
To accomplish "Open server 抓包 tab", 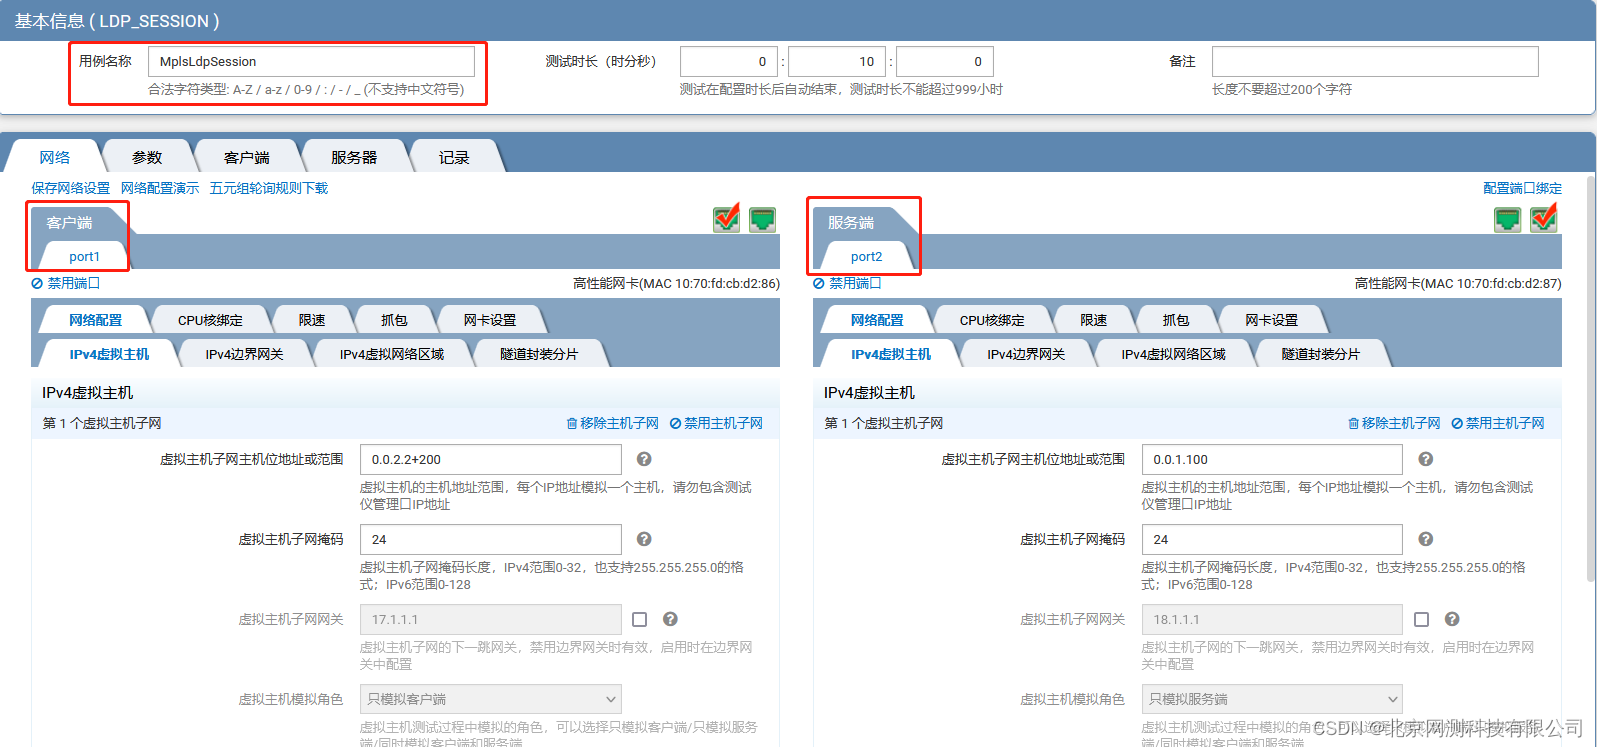I will click(1176, 320).
